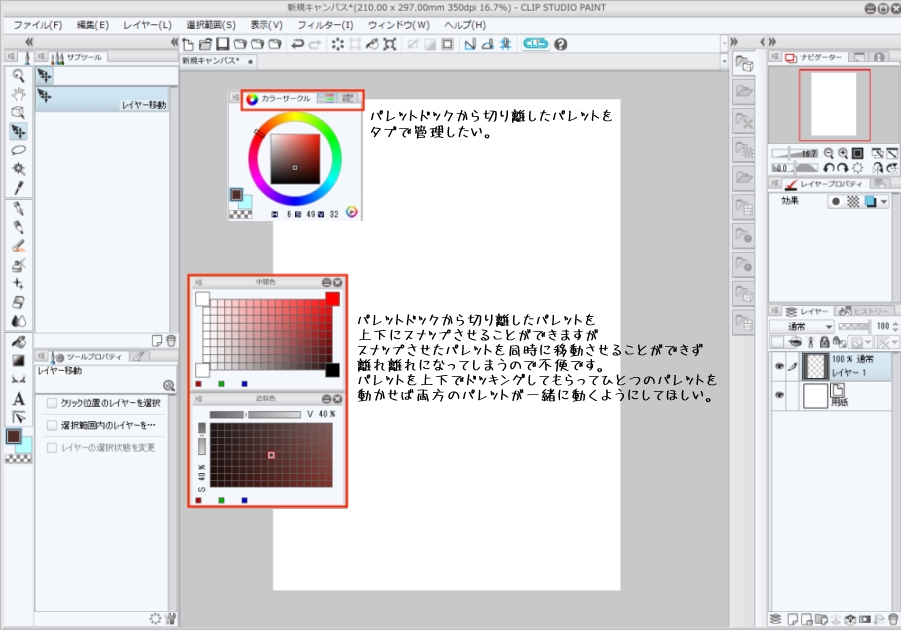Select the Eyedropper tool

click(18, 188)
